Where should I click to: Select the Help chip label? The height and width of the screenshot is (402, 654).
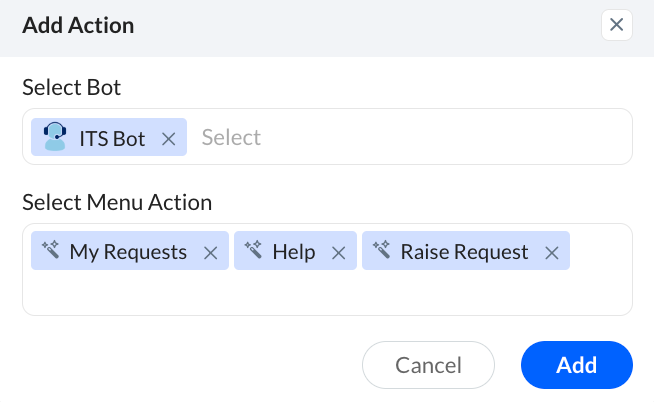tap(294, 252)
